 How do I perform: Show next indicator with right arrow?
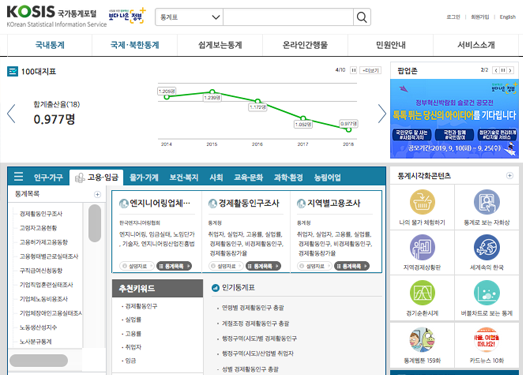point(382,113)
